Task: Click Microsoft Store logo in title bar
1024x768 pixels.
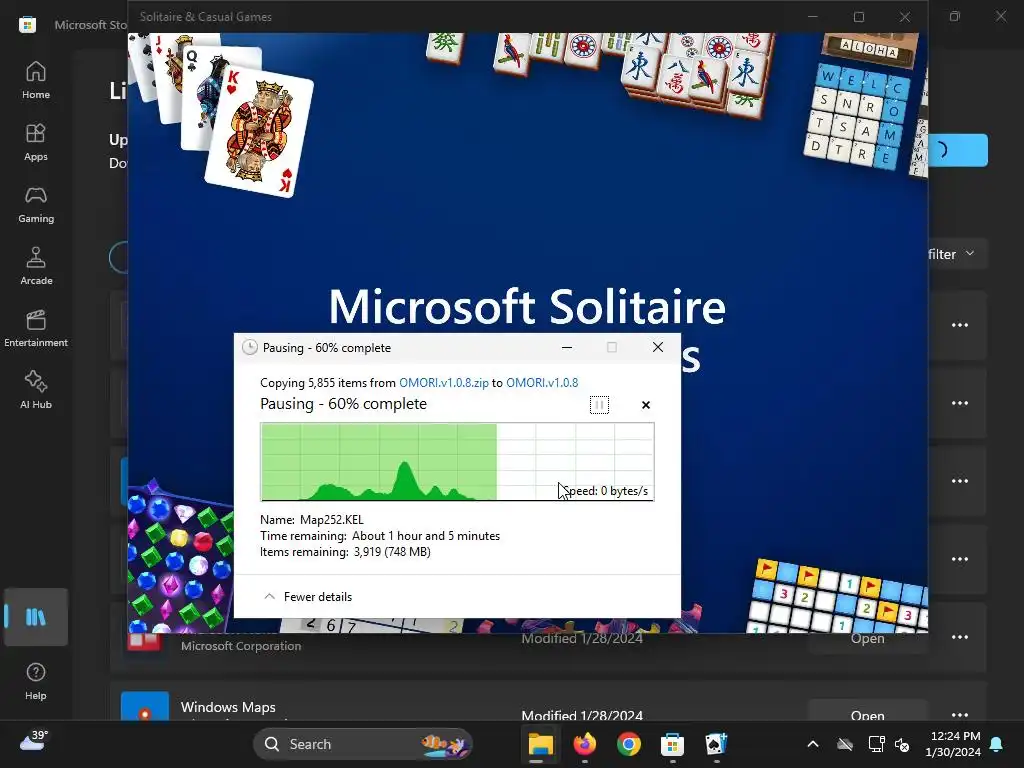Action: (27, 25)
